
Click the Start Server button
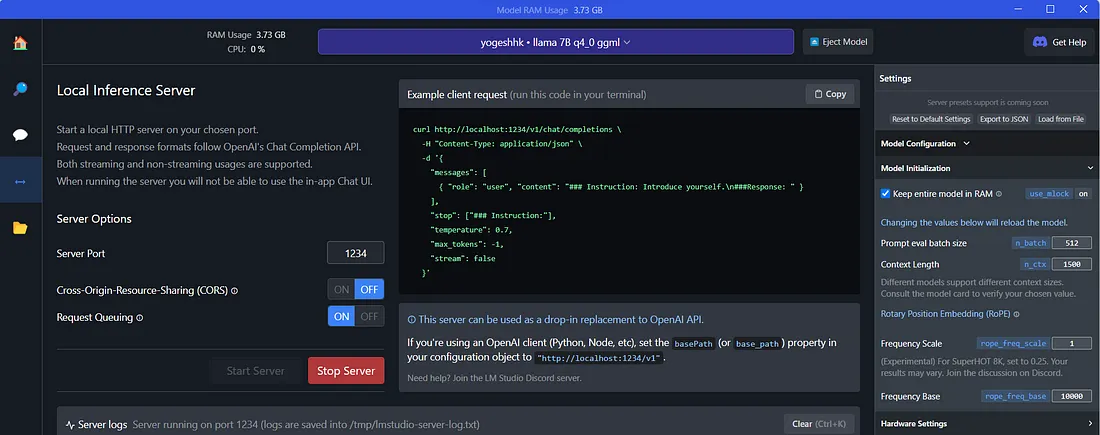pos(255,370)
